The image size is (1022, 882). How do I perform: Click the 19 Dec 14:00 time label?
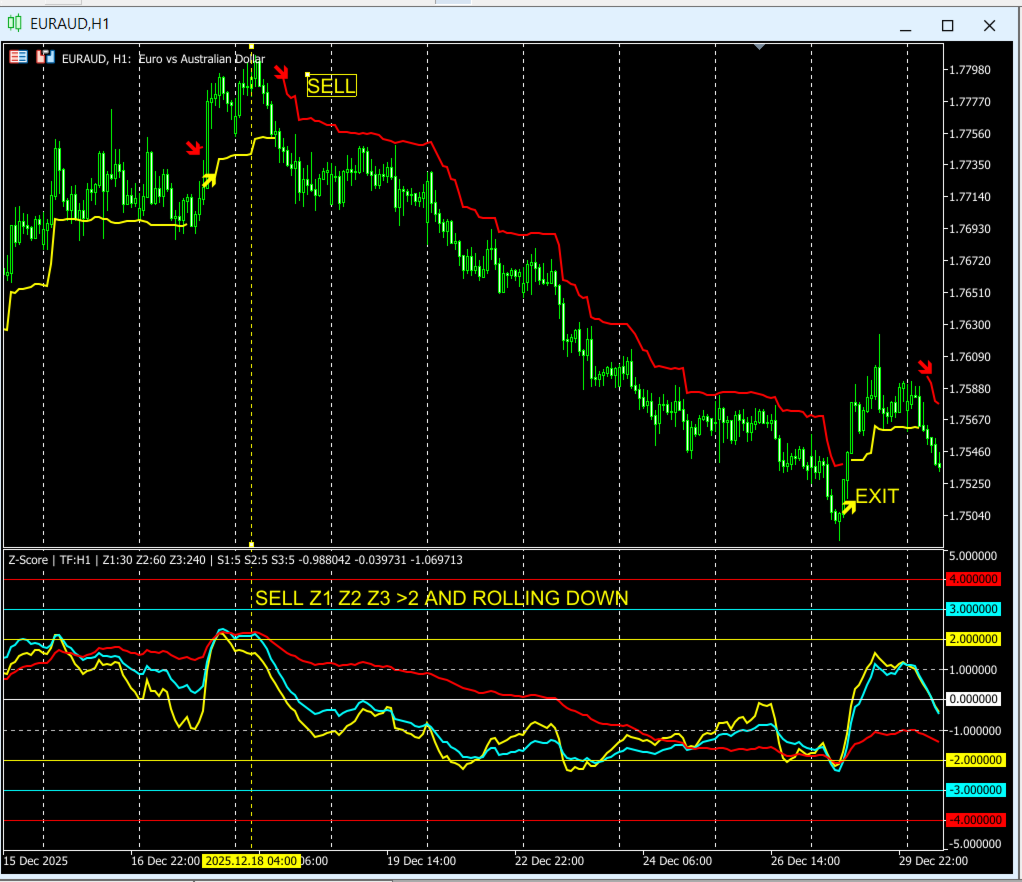coord(422,861)
